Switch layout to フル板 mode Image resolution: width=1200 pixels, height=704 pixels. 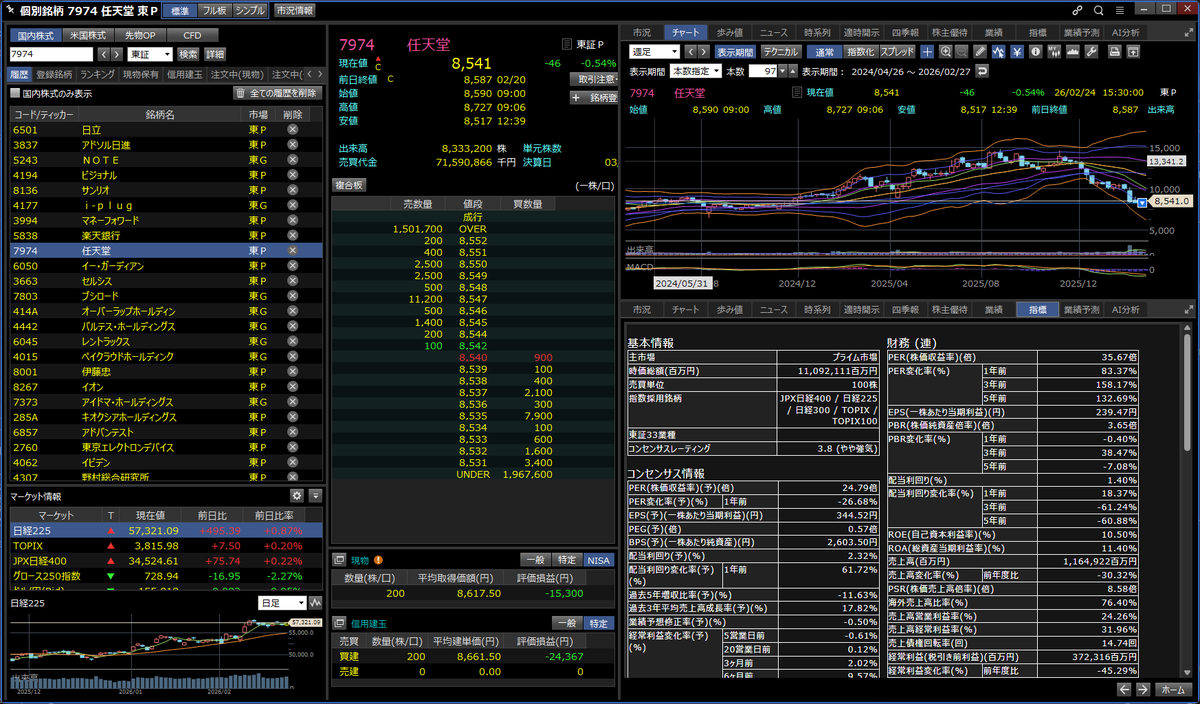click(x=213, y=10)
